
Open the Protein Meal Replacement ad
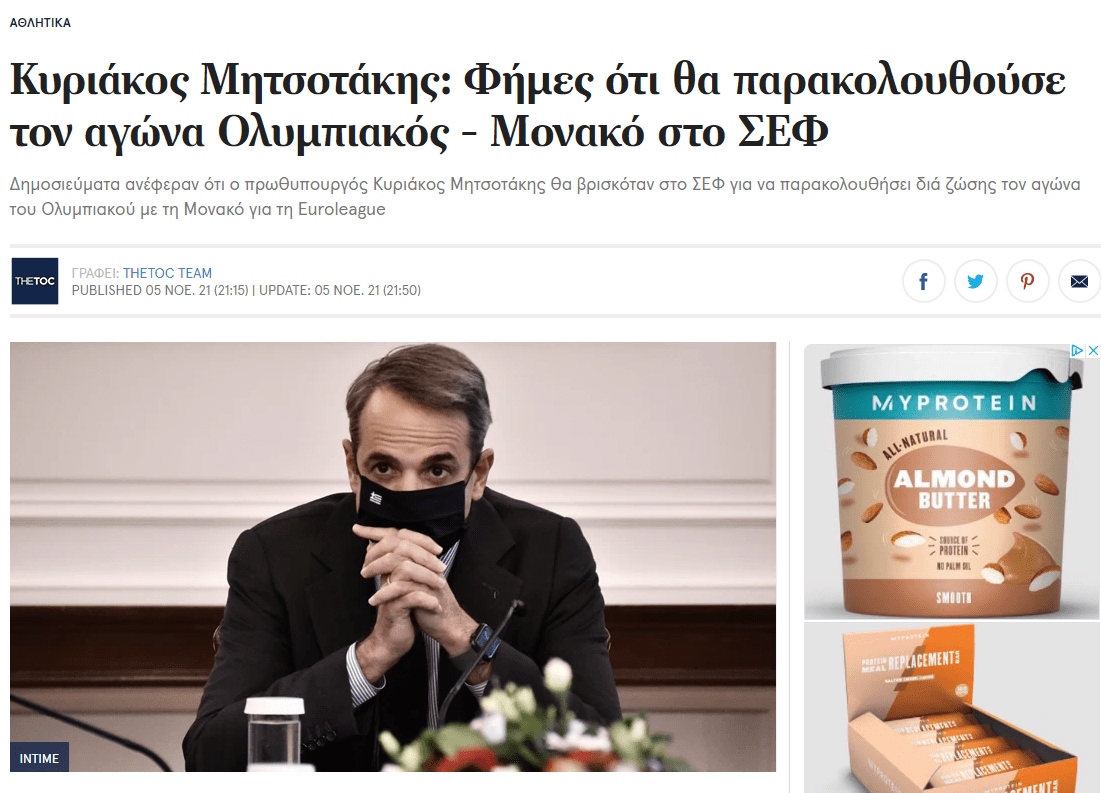(x=952, y=707)
